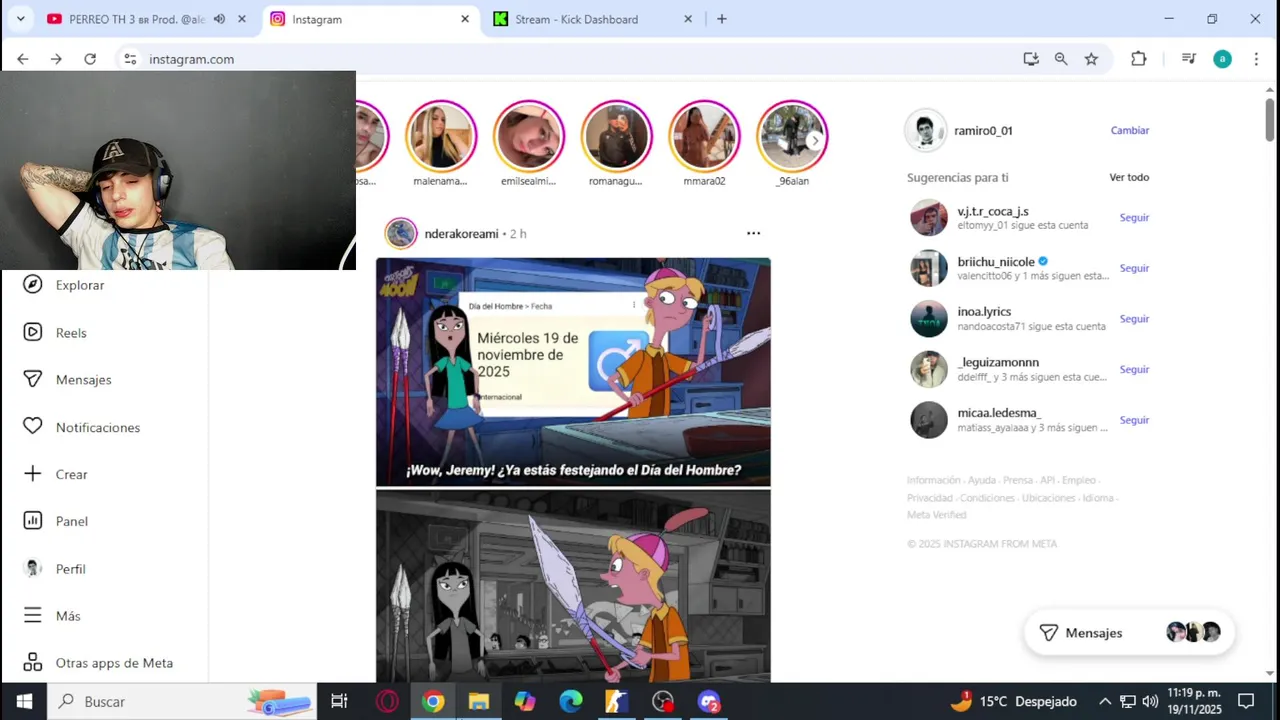The width and height of the screenshot is (1280, 720).
Task: View emilsealmi story
Action: tap(529, 136)
